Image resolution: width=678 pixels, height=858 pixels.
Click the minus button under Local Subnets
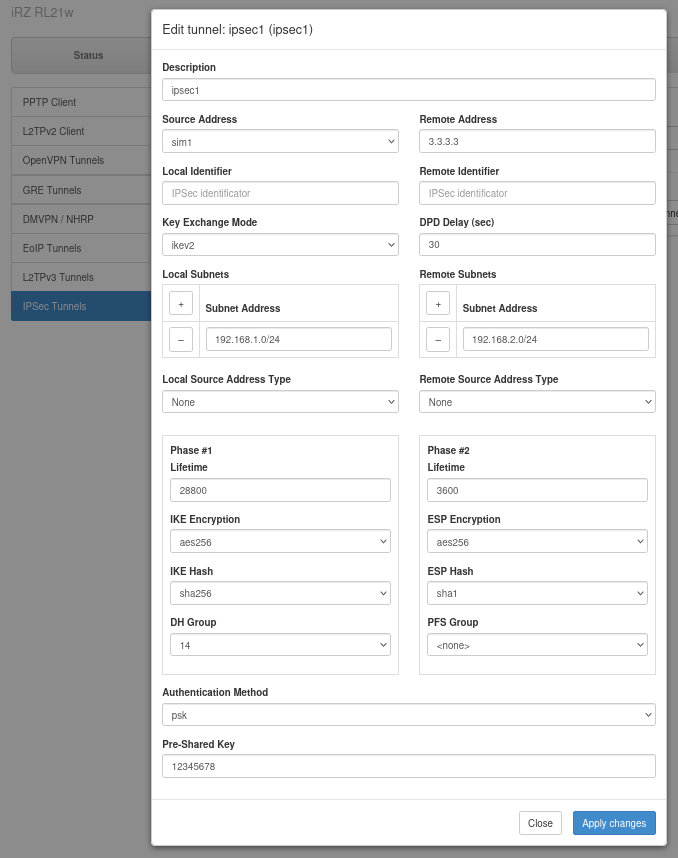181,340
